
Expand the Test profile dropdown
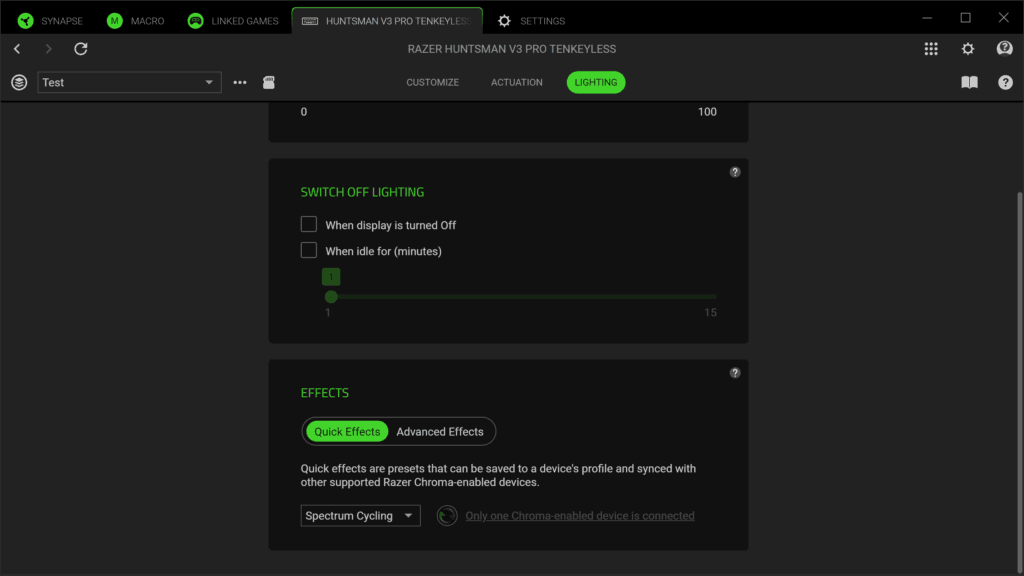[129, 82]
